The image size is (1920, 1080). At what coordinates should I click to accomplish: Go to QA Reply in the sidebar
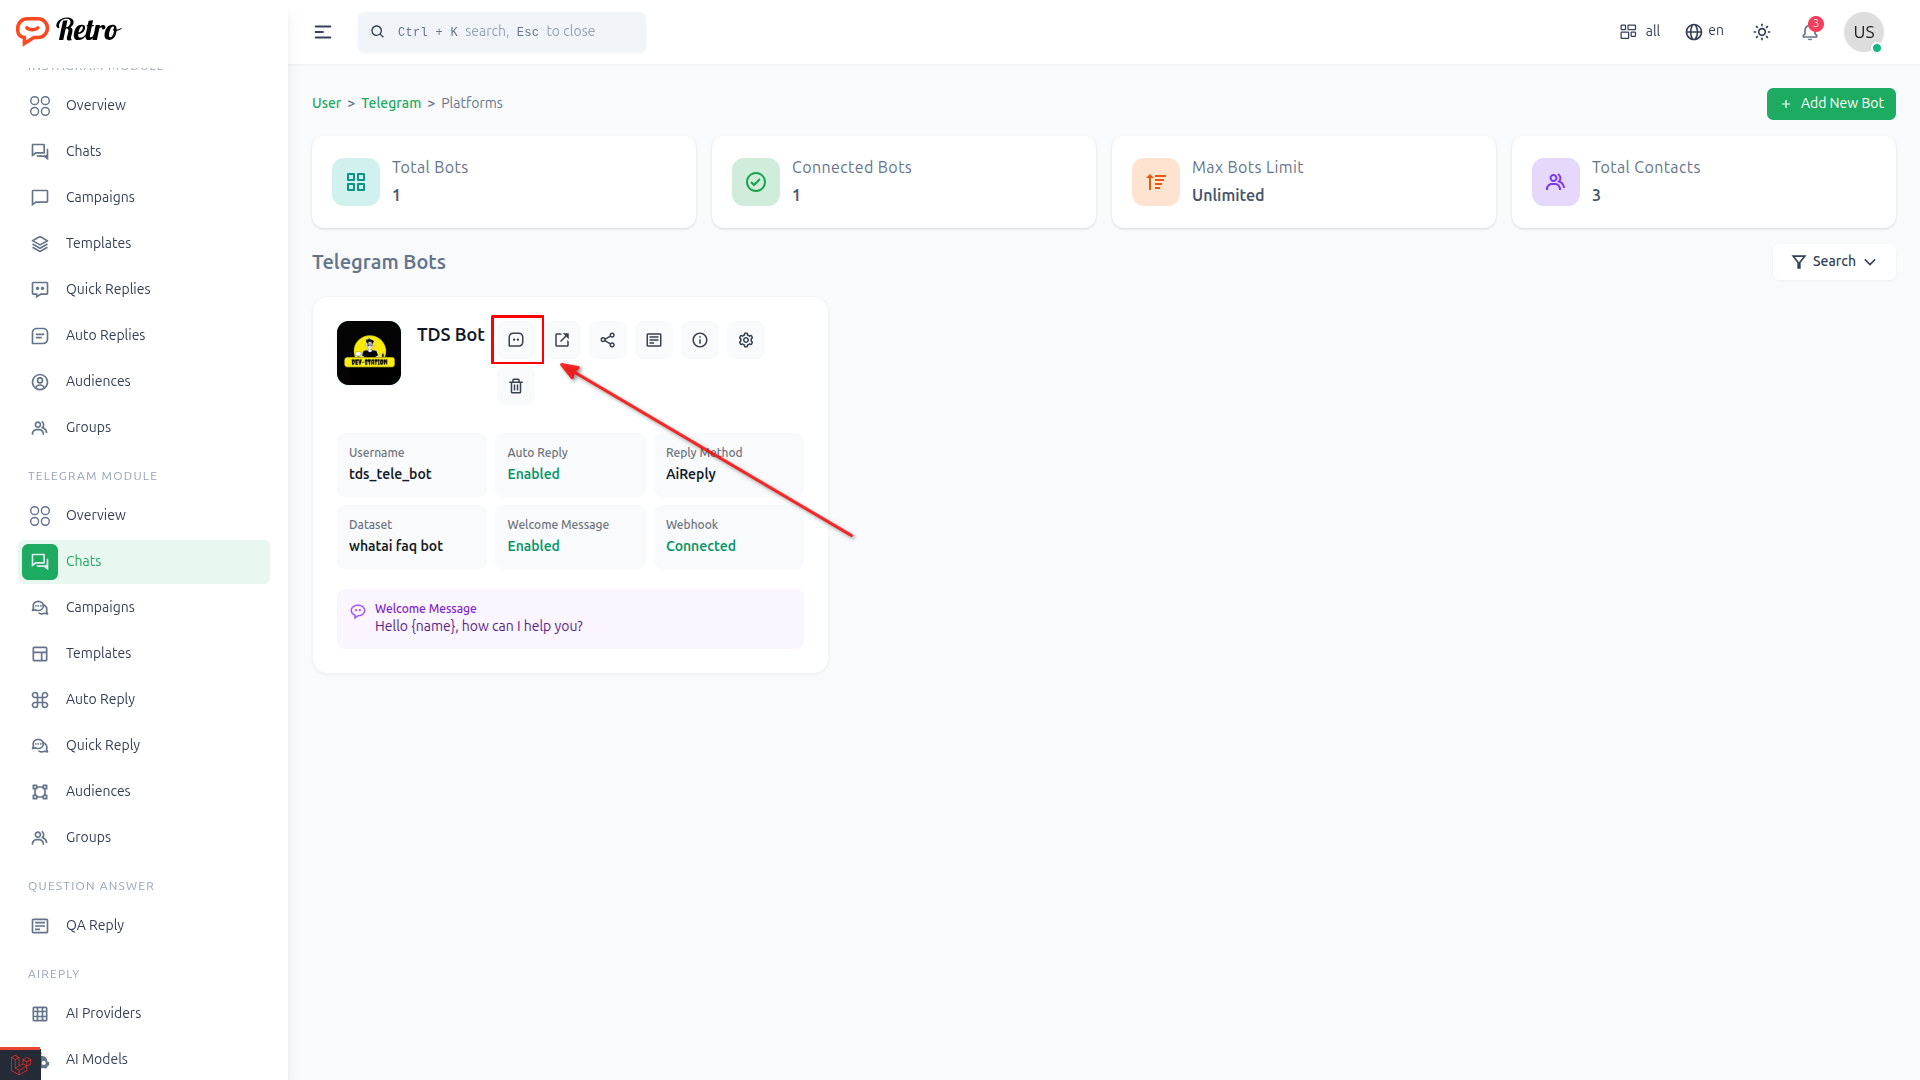[x=95, y=925]
